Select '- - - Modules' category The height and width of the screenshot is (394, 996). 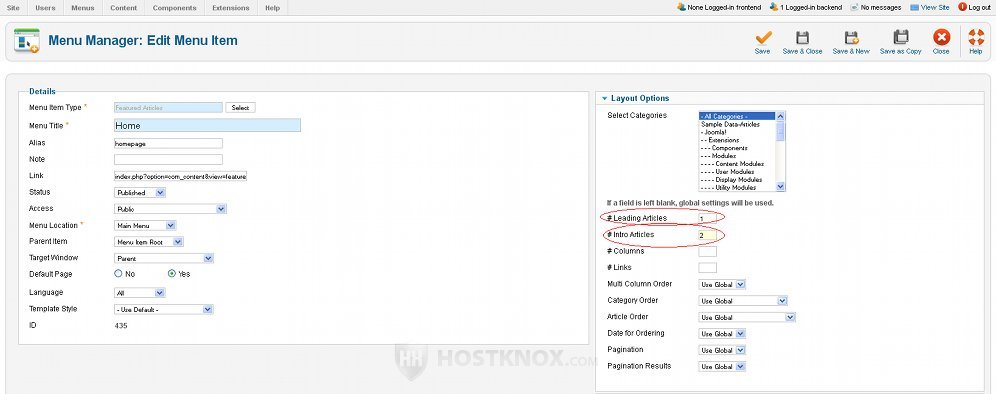[x=737, y=156]
